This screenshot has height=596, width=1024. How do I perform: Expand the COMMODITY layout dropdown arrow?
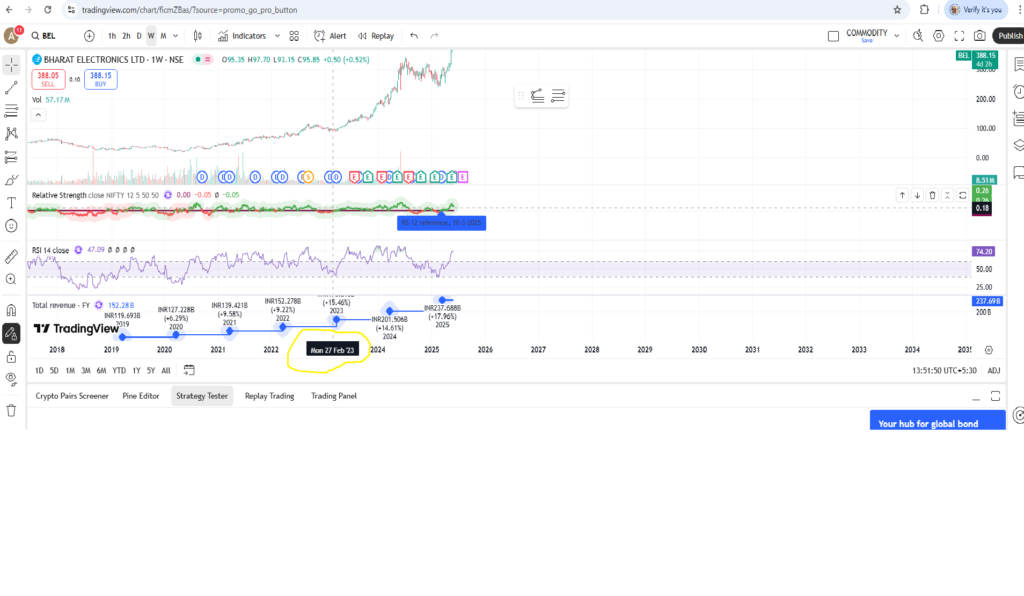897,36
